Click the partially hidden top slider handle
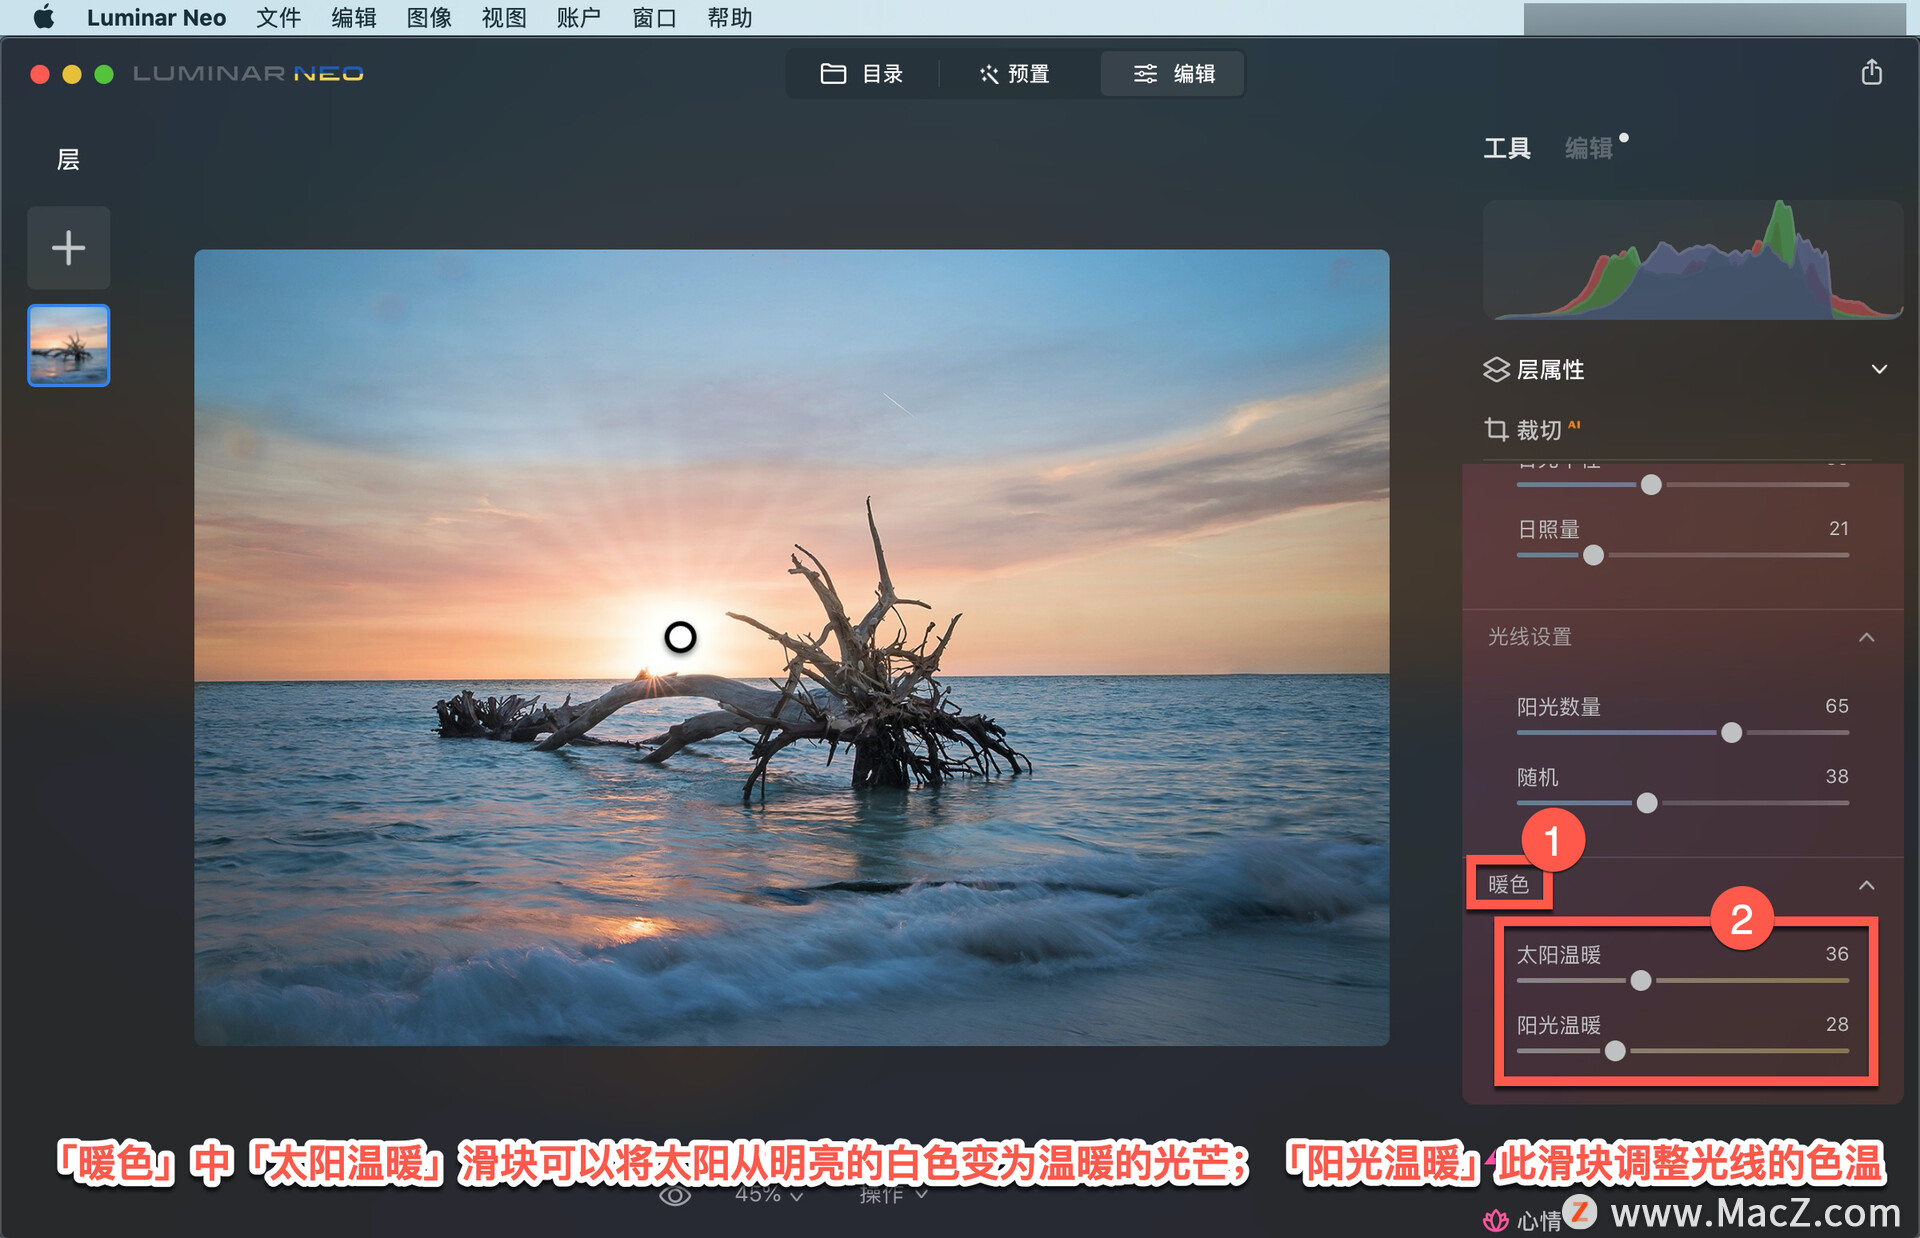Screen dimensions: 1920x1238 [x=1651, y=485]
